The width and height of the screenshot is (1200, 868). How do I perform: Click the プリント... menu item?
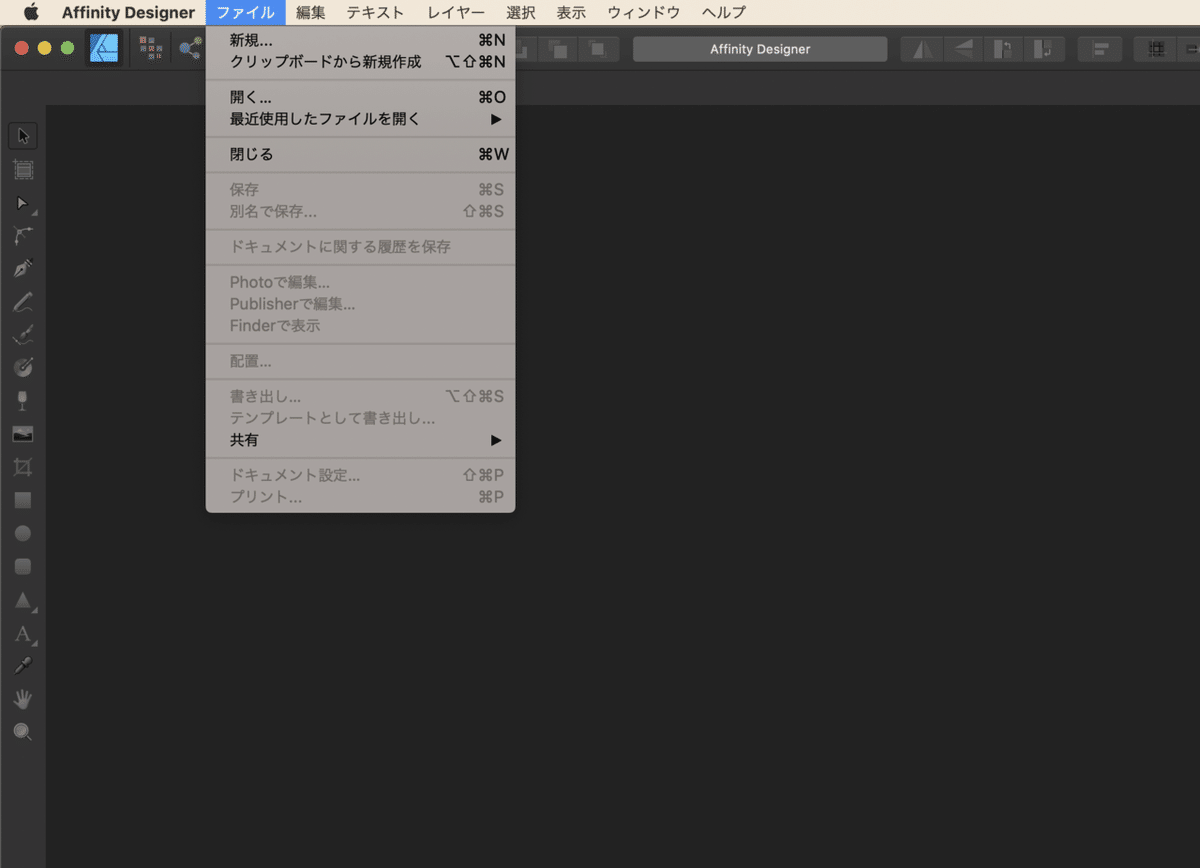click(x=361, y=497)
